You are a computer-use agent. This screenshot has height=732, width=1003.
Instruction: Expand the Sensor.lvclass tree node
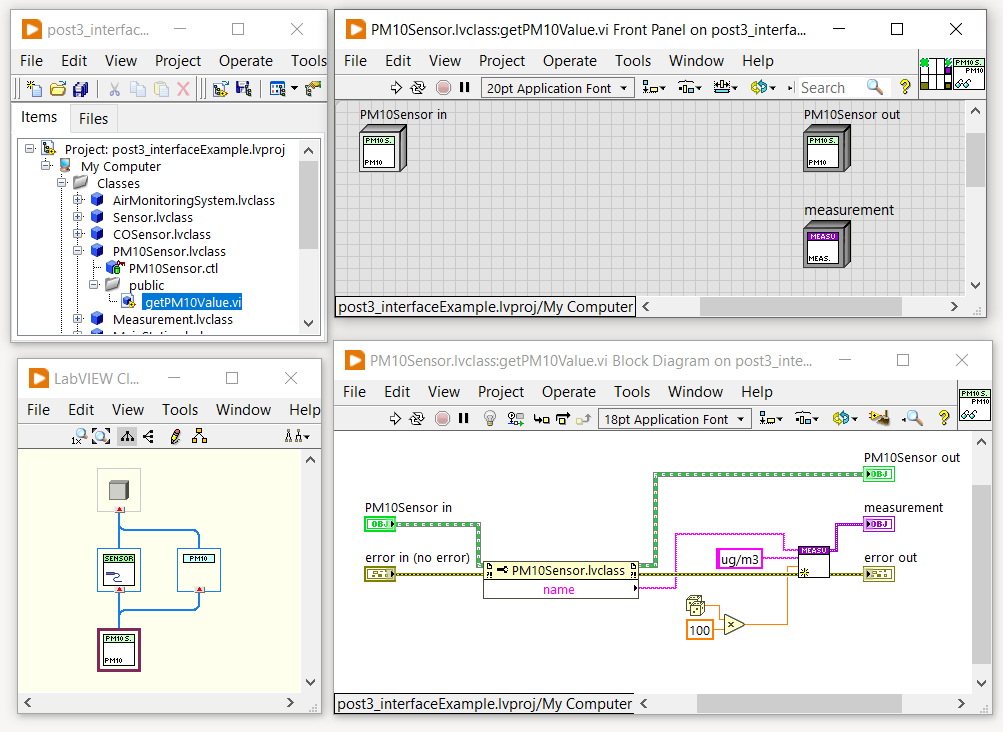78,217
